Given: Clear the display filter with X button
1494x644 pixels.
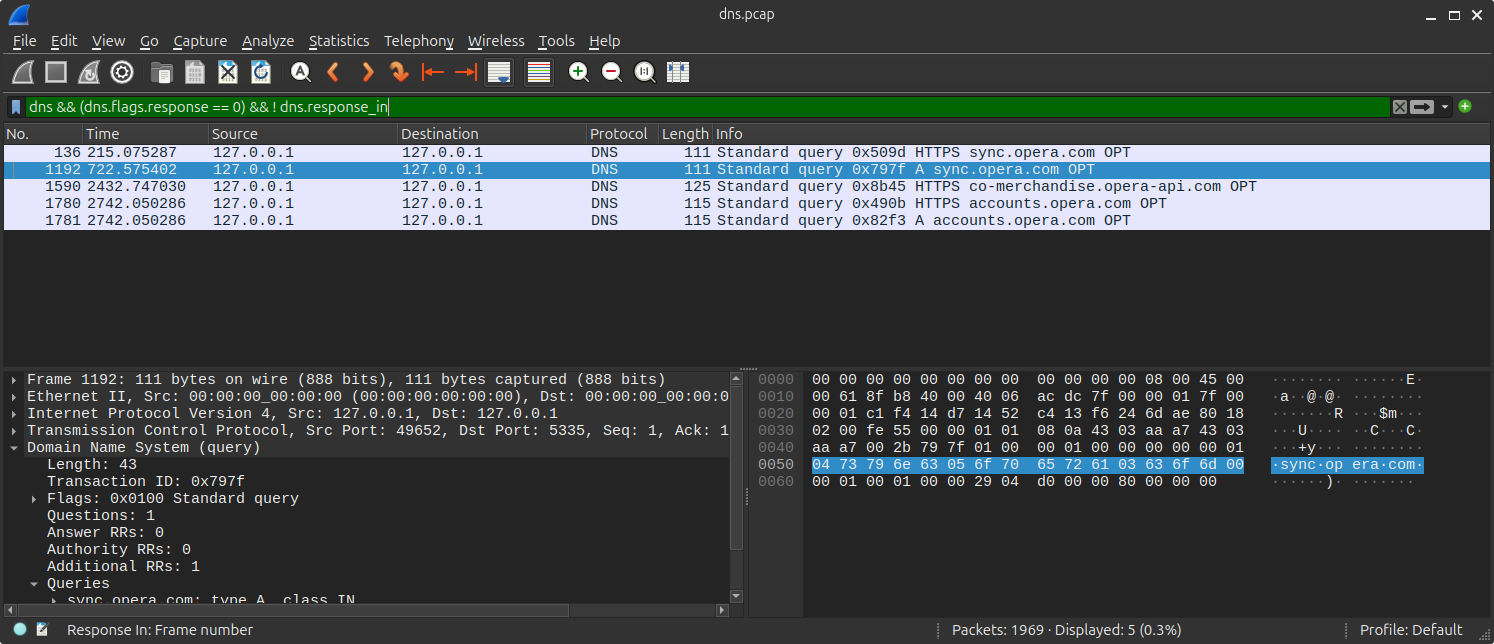Looking at the screenshot, I should tap(1400, 107).
